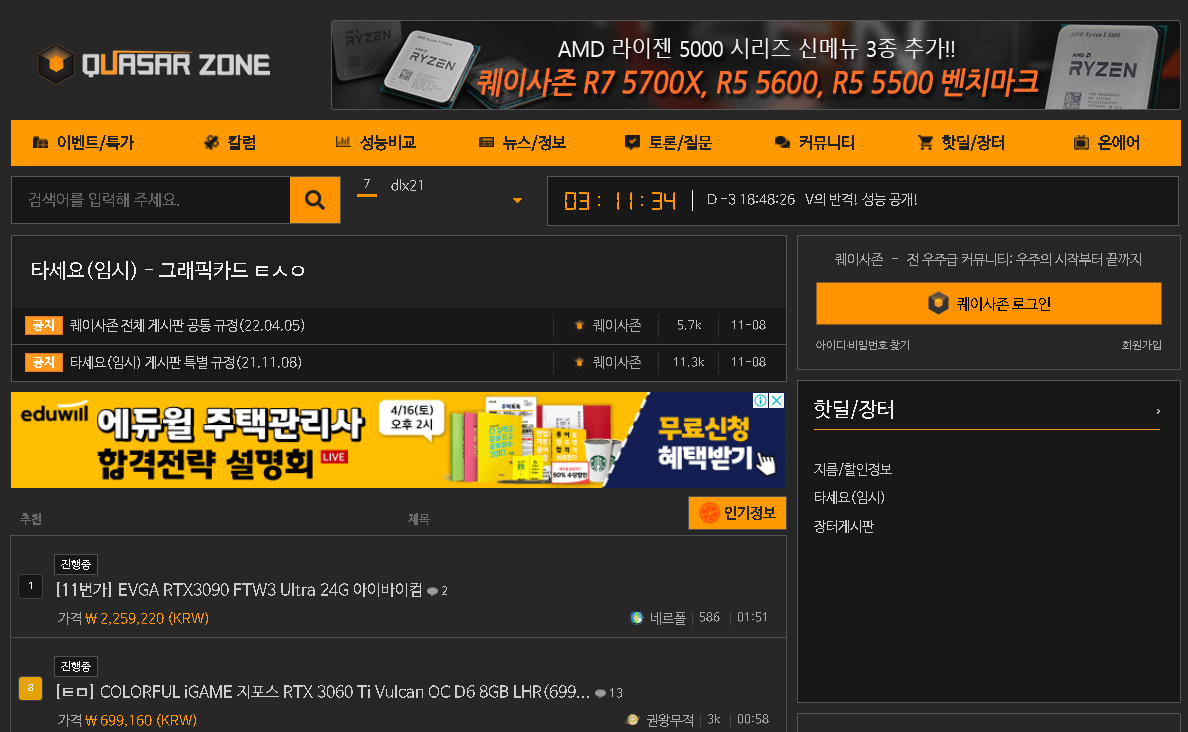The height and width of the screenshot is (732, 1188).
Task: Click the 공지 badge of 공통 규정 notice
Action: coord(43,325)
